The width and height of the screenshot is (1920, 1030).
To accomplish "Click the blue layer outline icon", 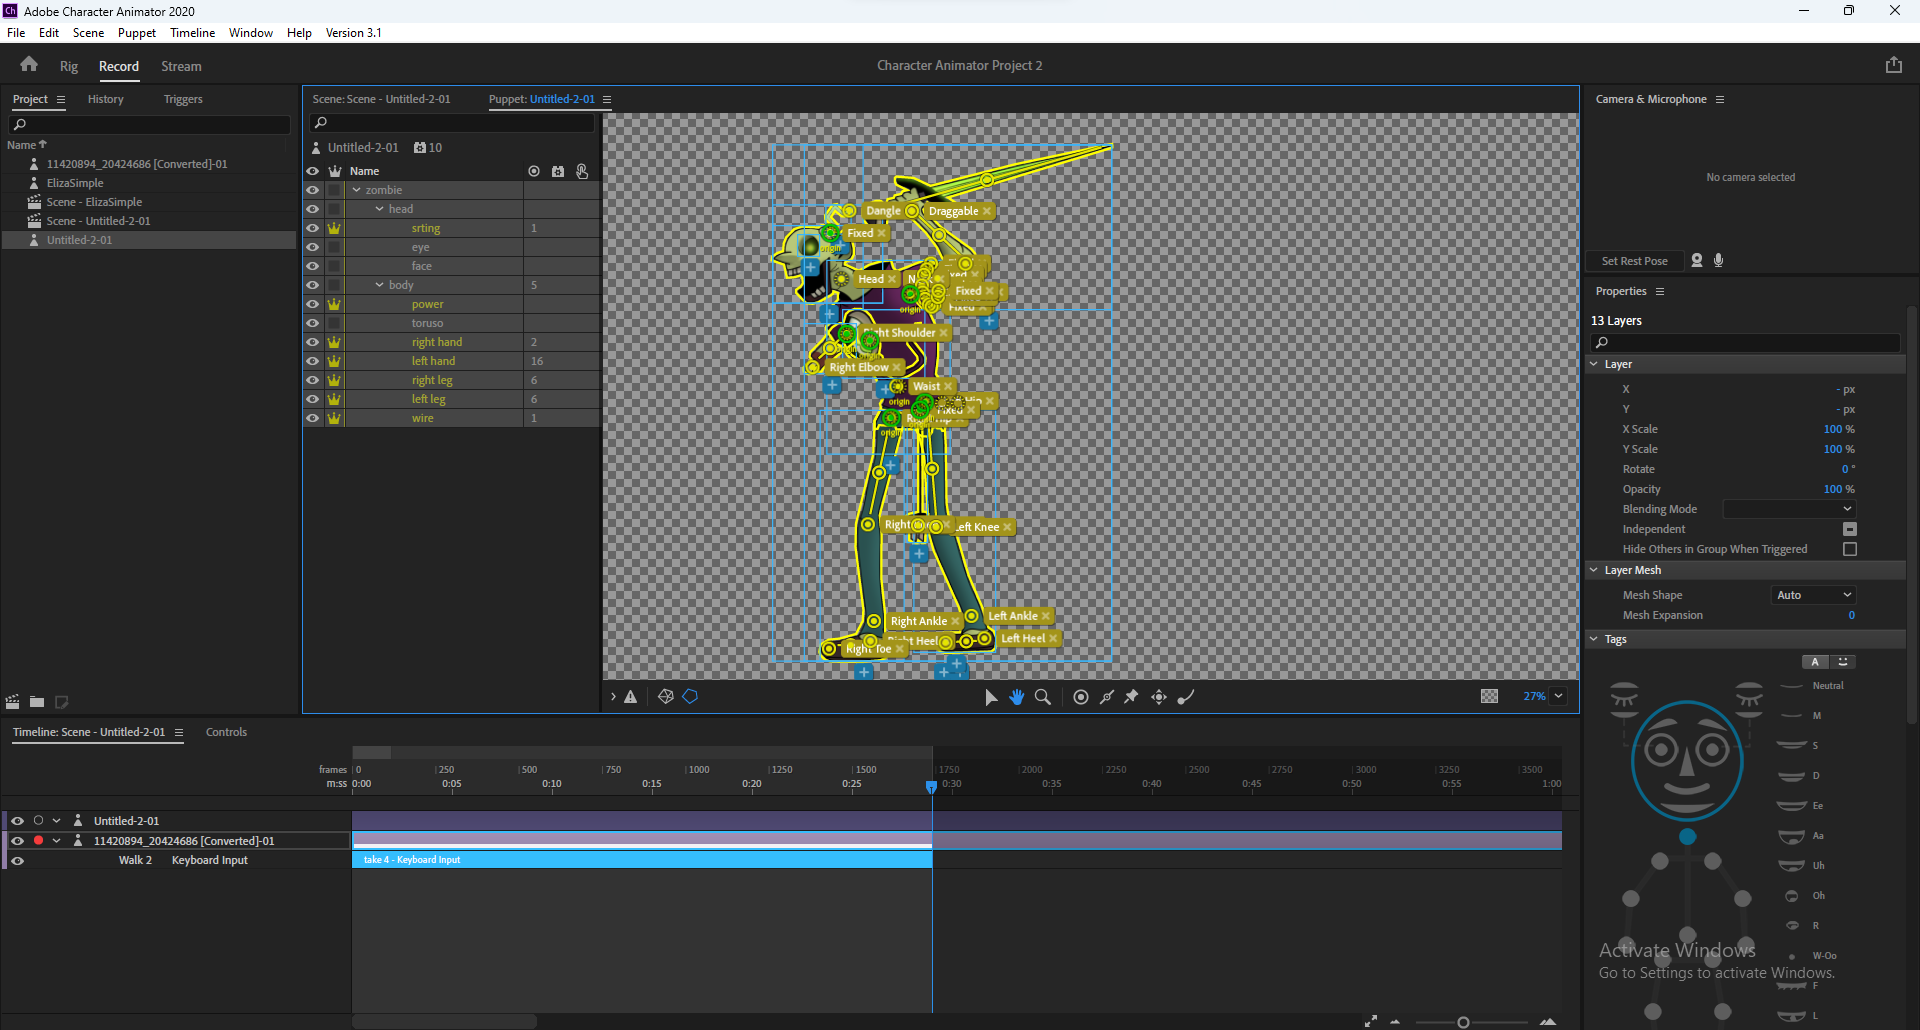I will point(690,697).
